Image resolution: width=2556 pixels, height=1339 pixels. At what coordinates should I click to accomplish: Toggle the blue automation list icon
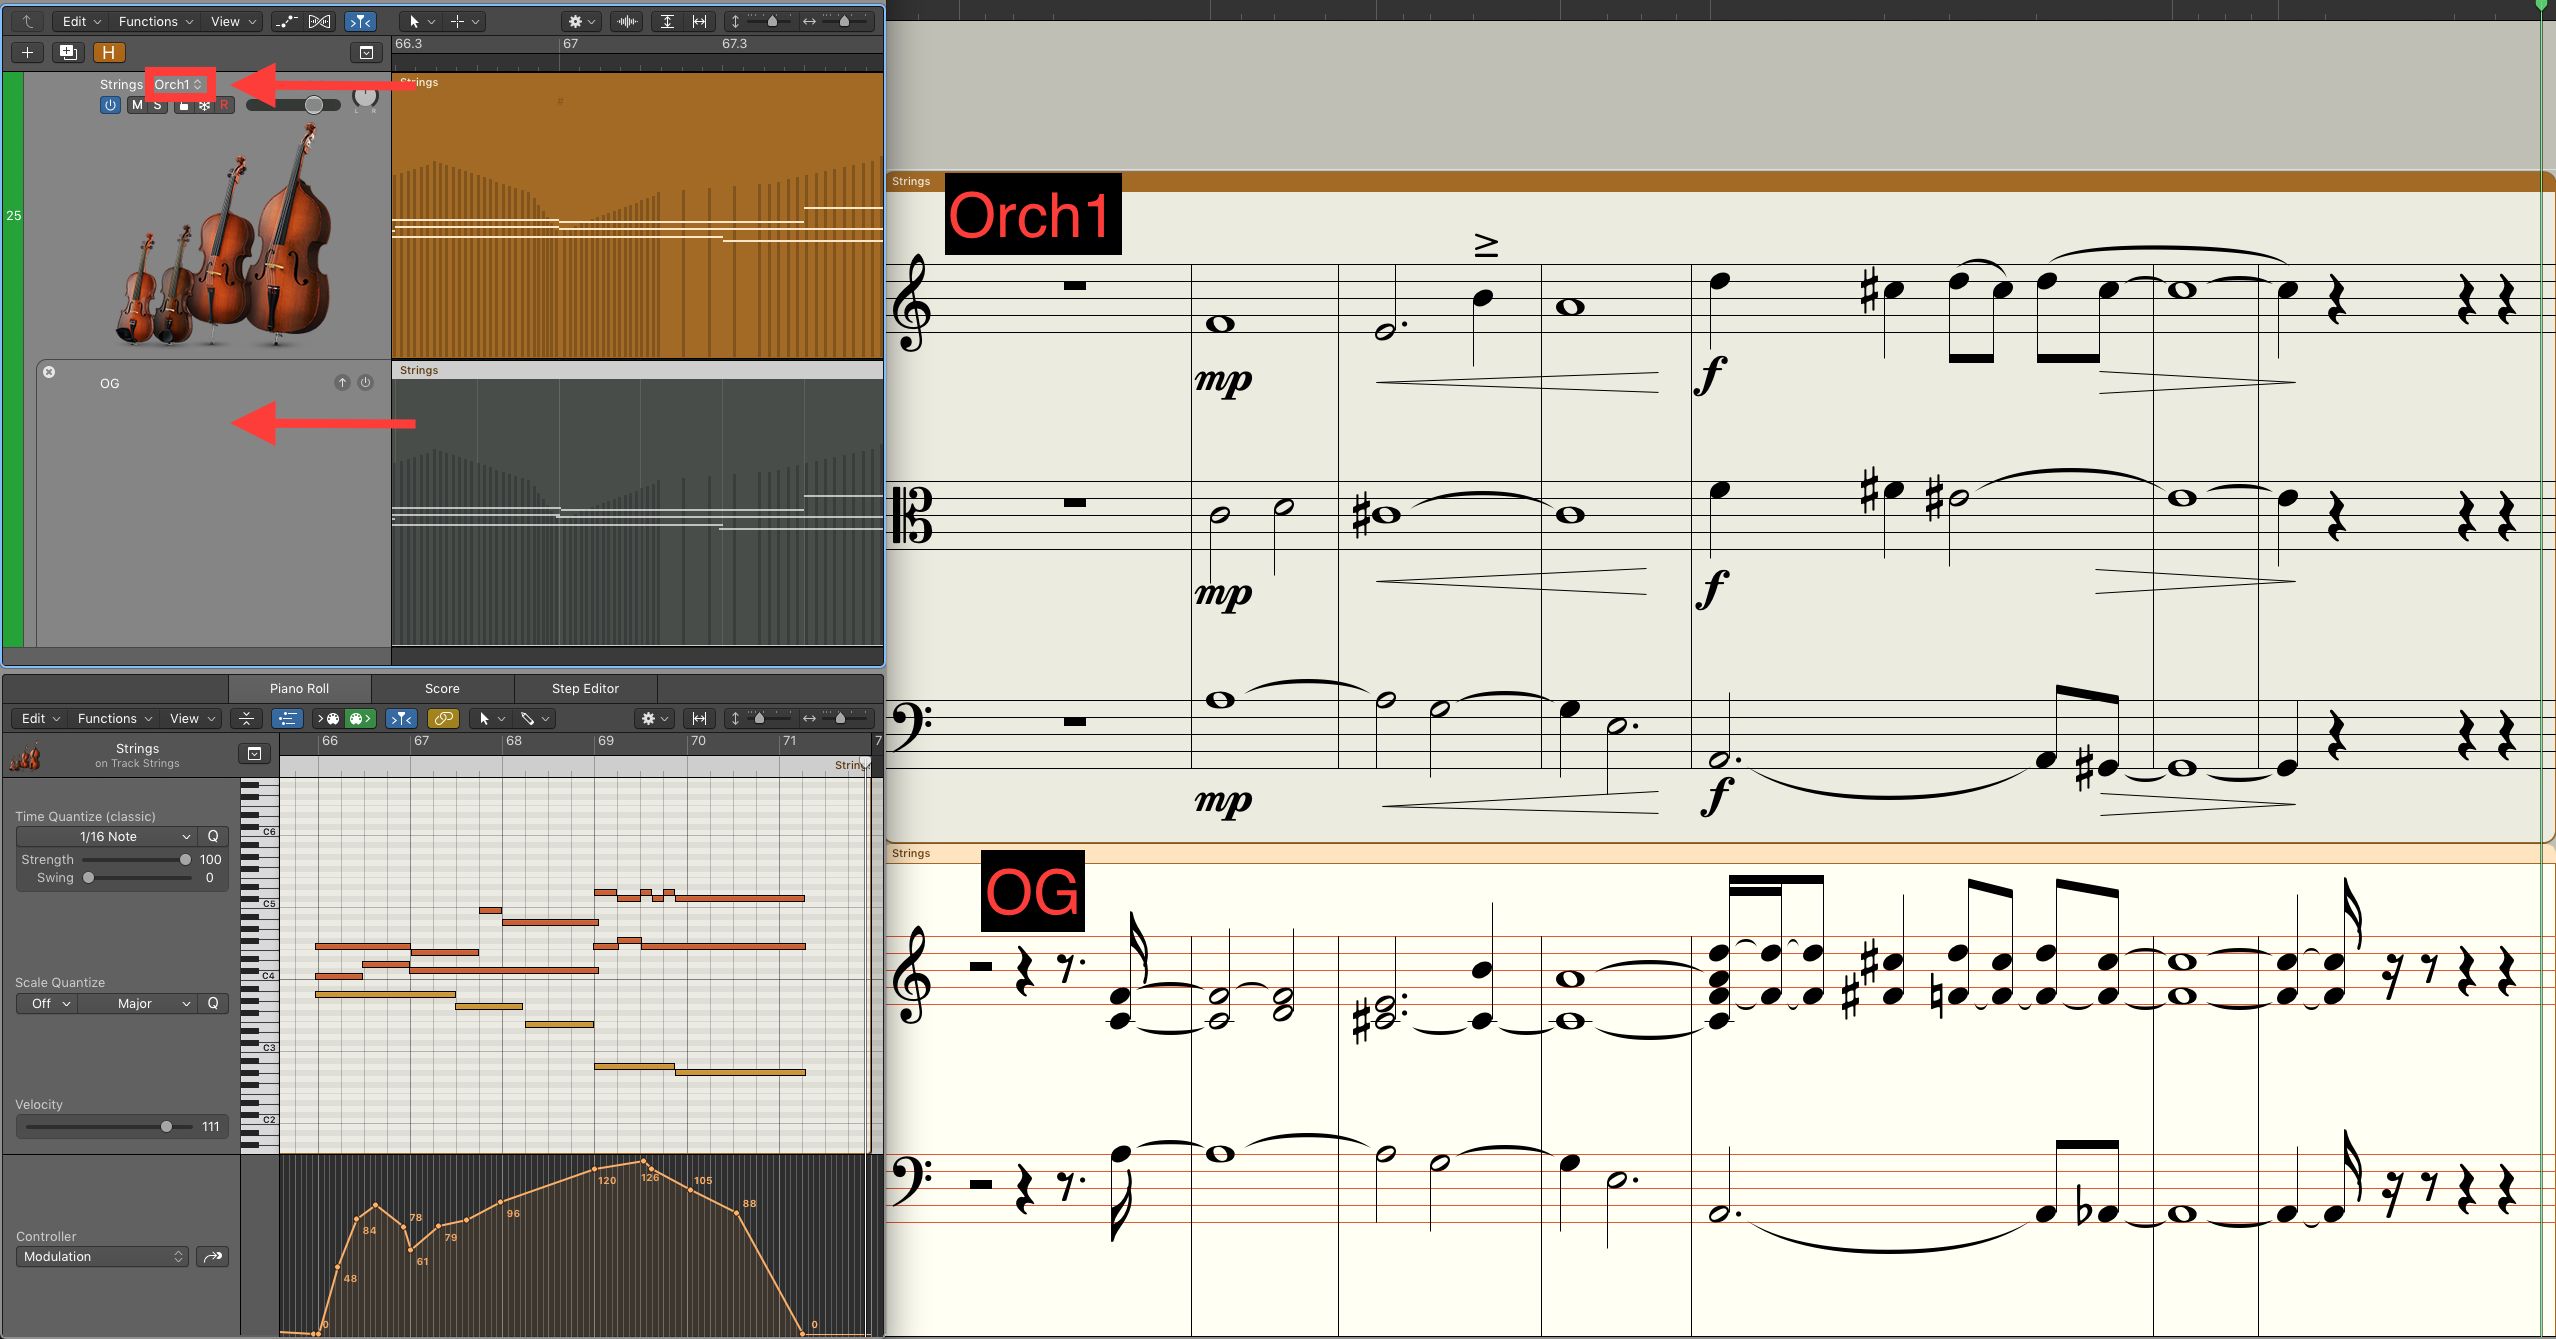coord(287,718)
